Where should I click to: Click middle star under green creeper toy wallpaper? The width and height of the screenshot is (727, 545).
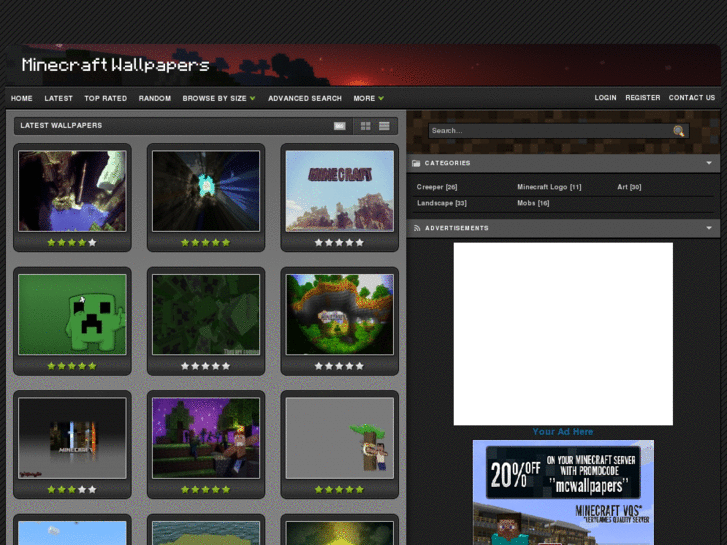tap(72, 366)
